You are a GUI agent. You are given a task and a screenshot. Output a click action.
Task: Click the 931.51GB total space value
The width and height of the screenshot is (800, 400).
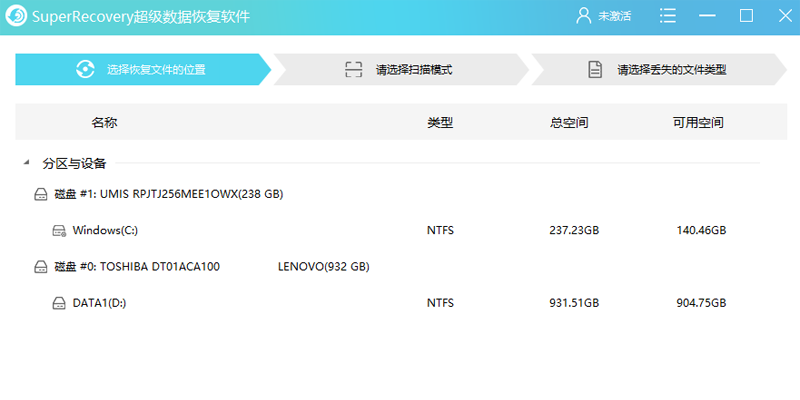574,303
